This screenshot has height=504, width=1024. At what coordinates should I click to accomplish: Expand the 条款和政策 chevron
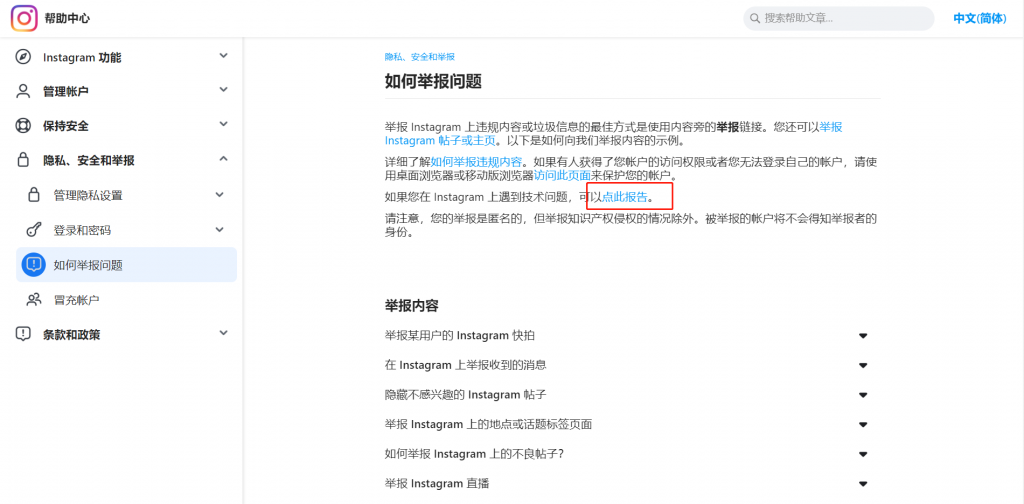223,333
